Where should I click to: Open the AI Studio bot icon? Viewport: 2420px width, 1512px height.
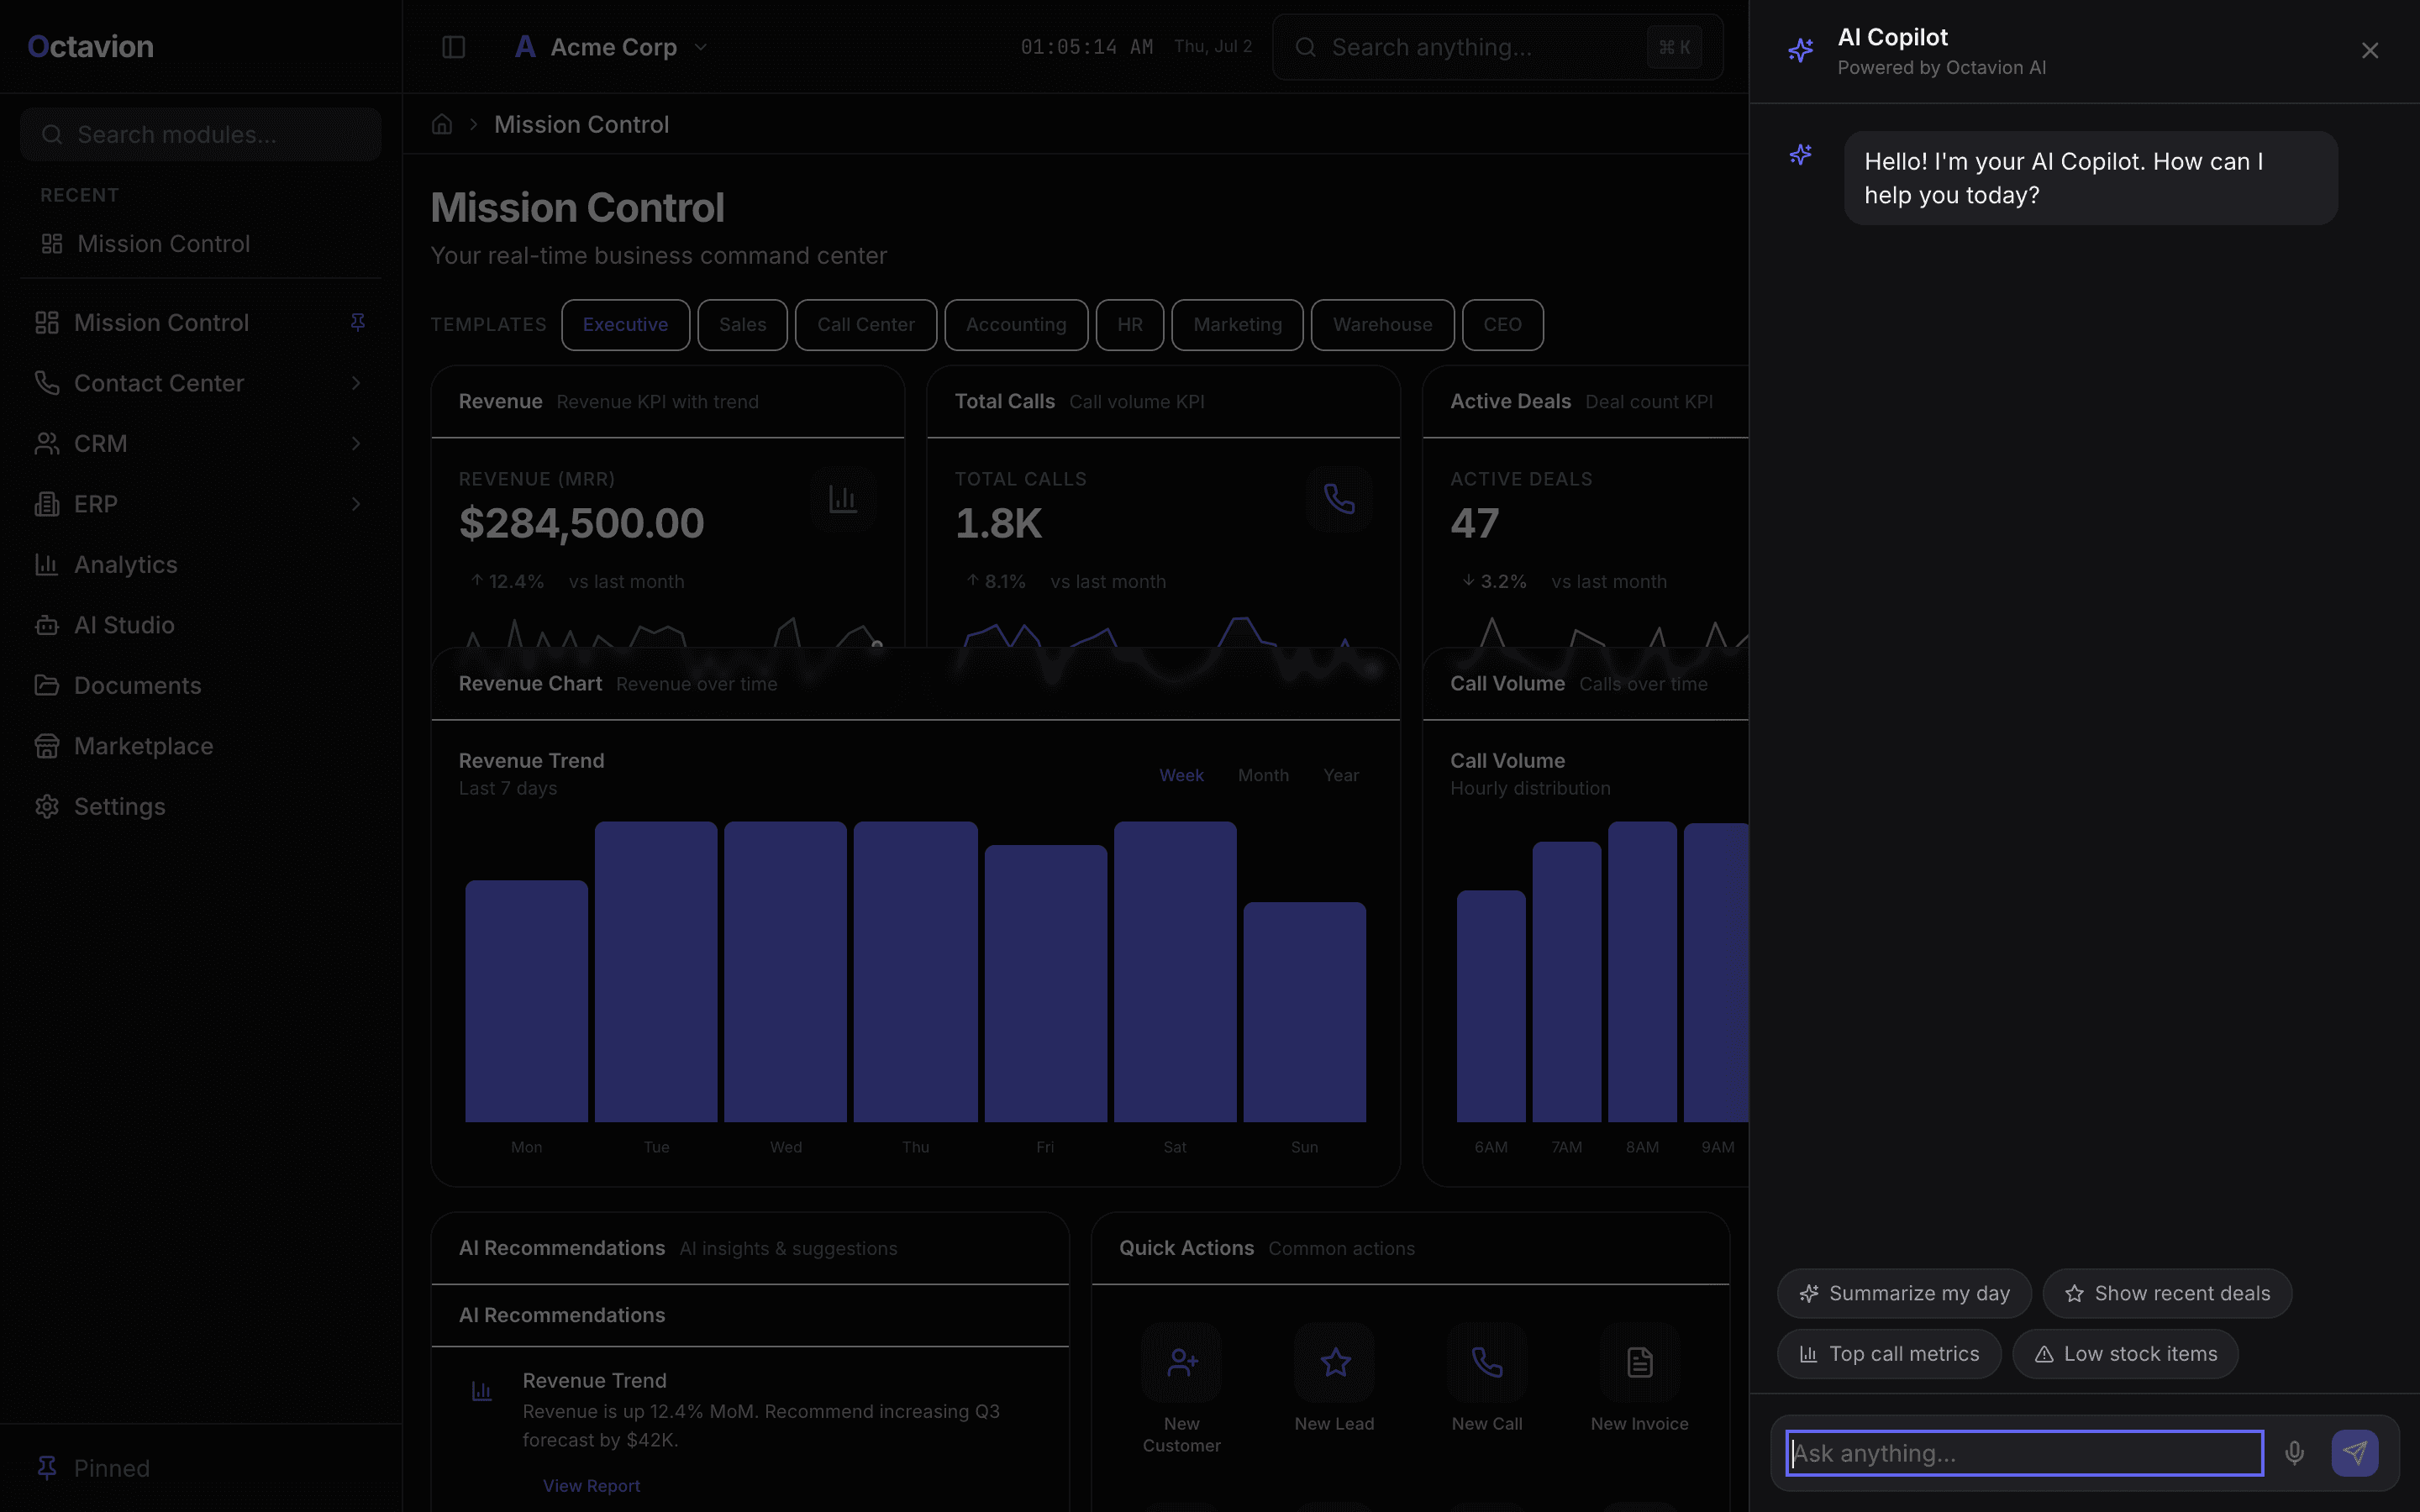47,625
